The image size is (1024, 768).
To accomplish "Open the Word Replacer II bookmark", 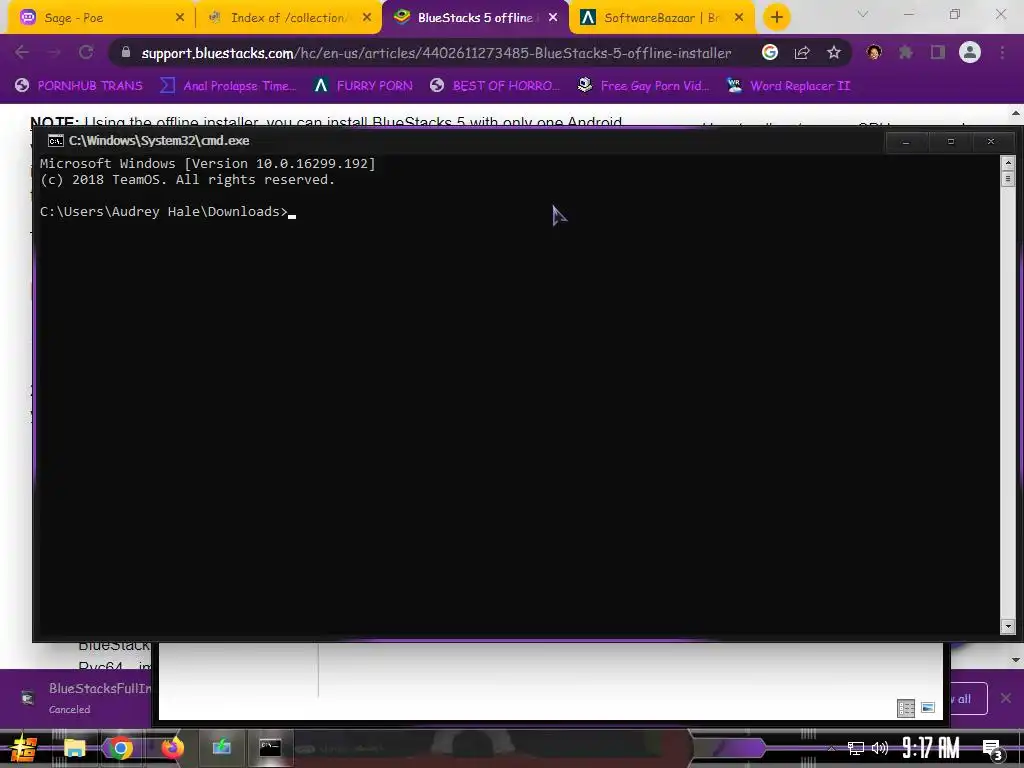I will tap(788, 86).
